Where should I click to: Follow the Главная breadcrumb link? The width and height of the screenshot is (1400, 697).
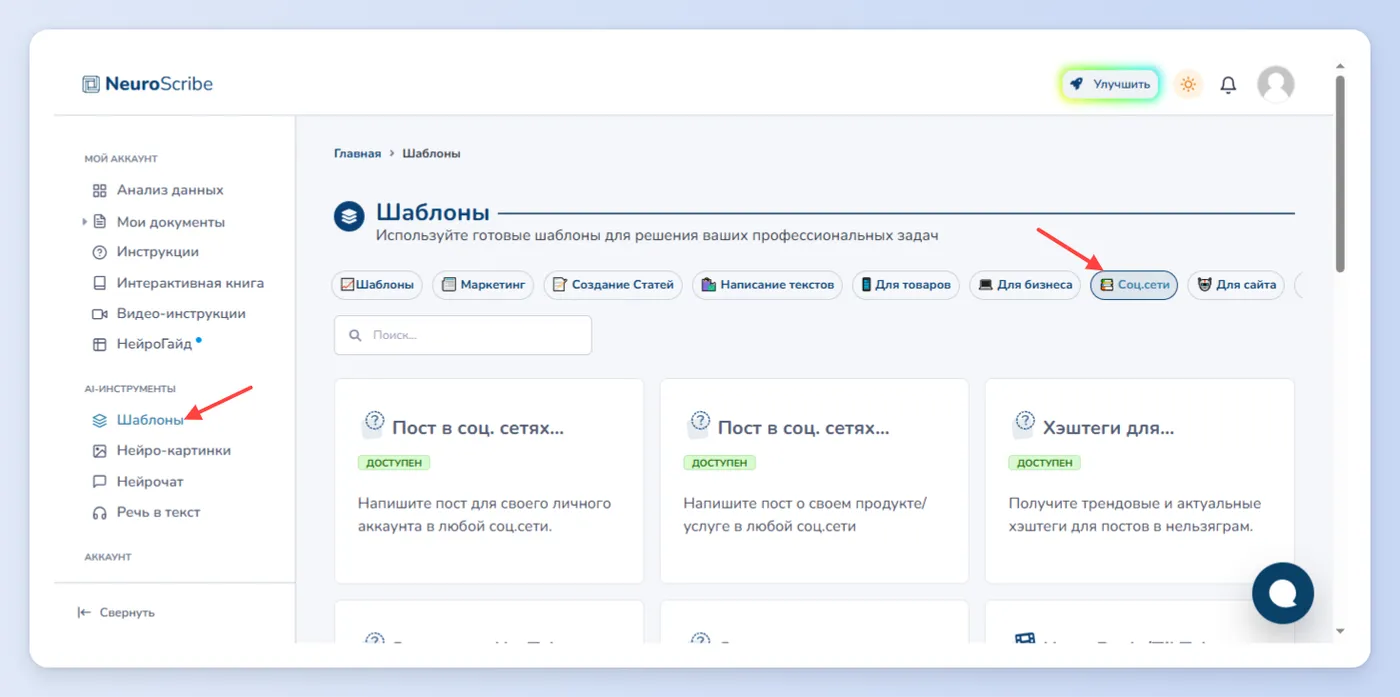(x=357, y=154)
